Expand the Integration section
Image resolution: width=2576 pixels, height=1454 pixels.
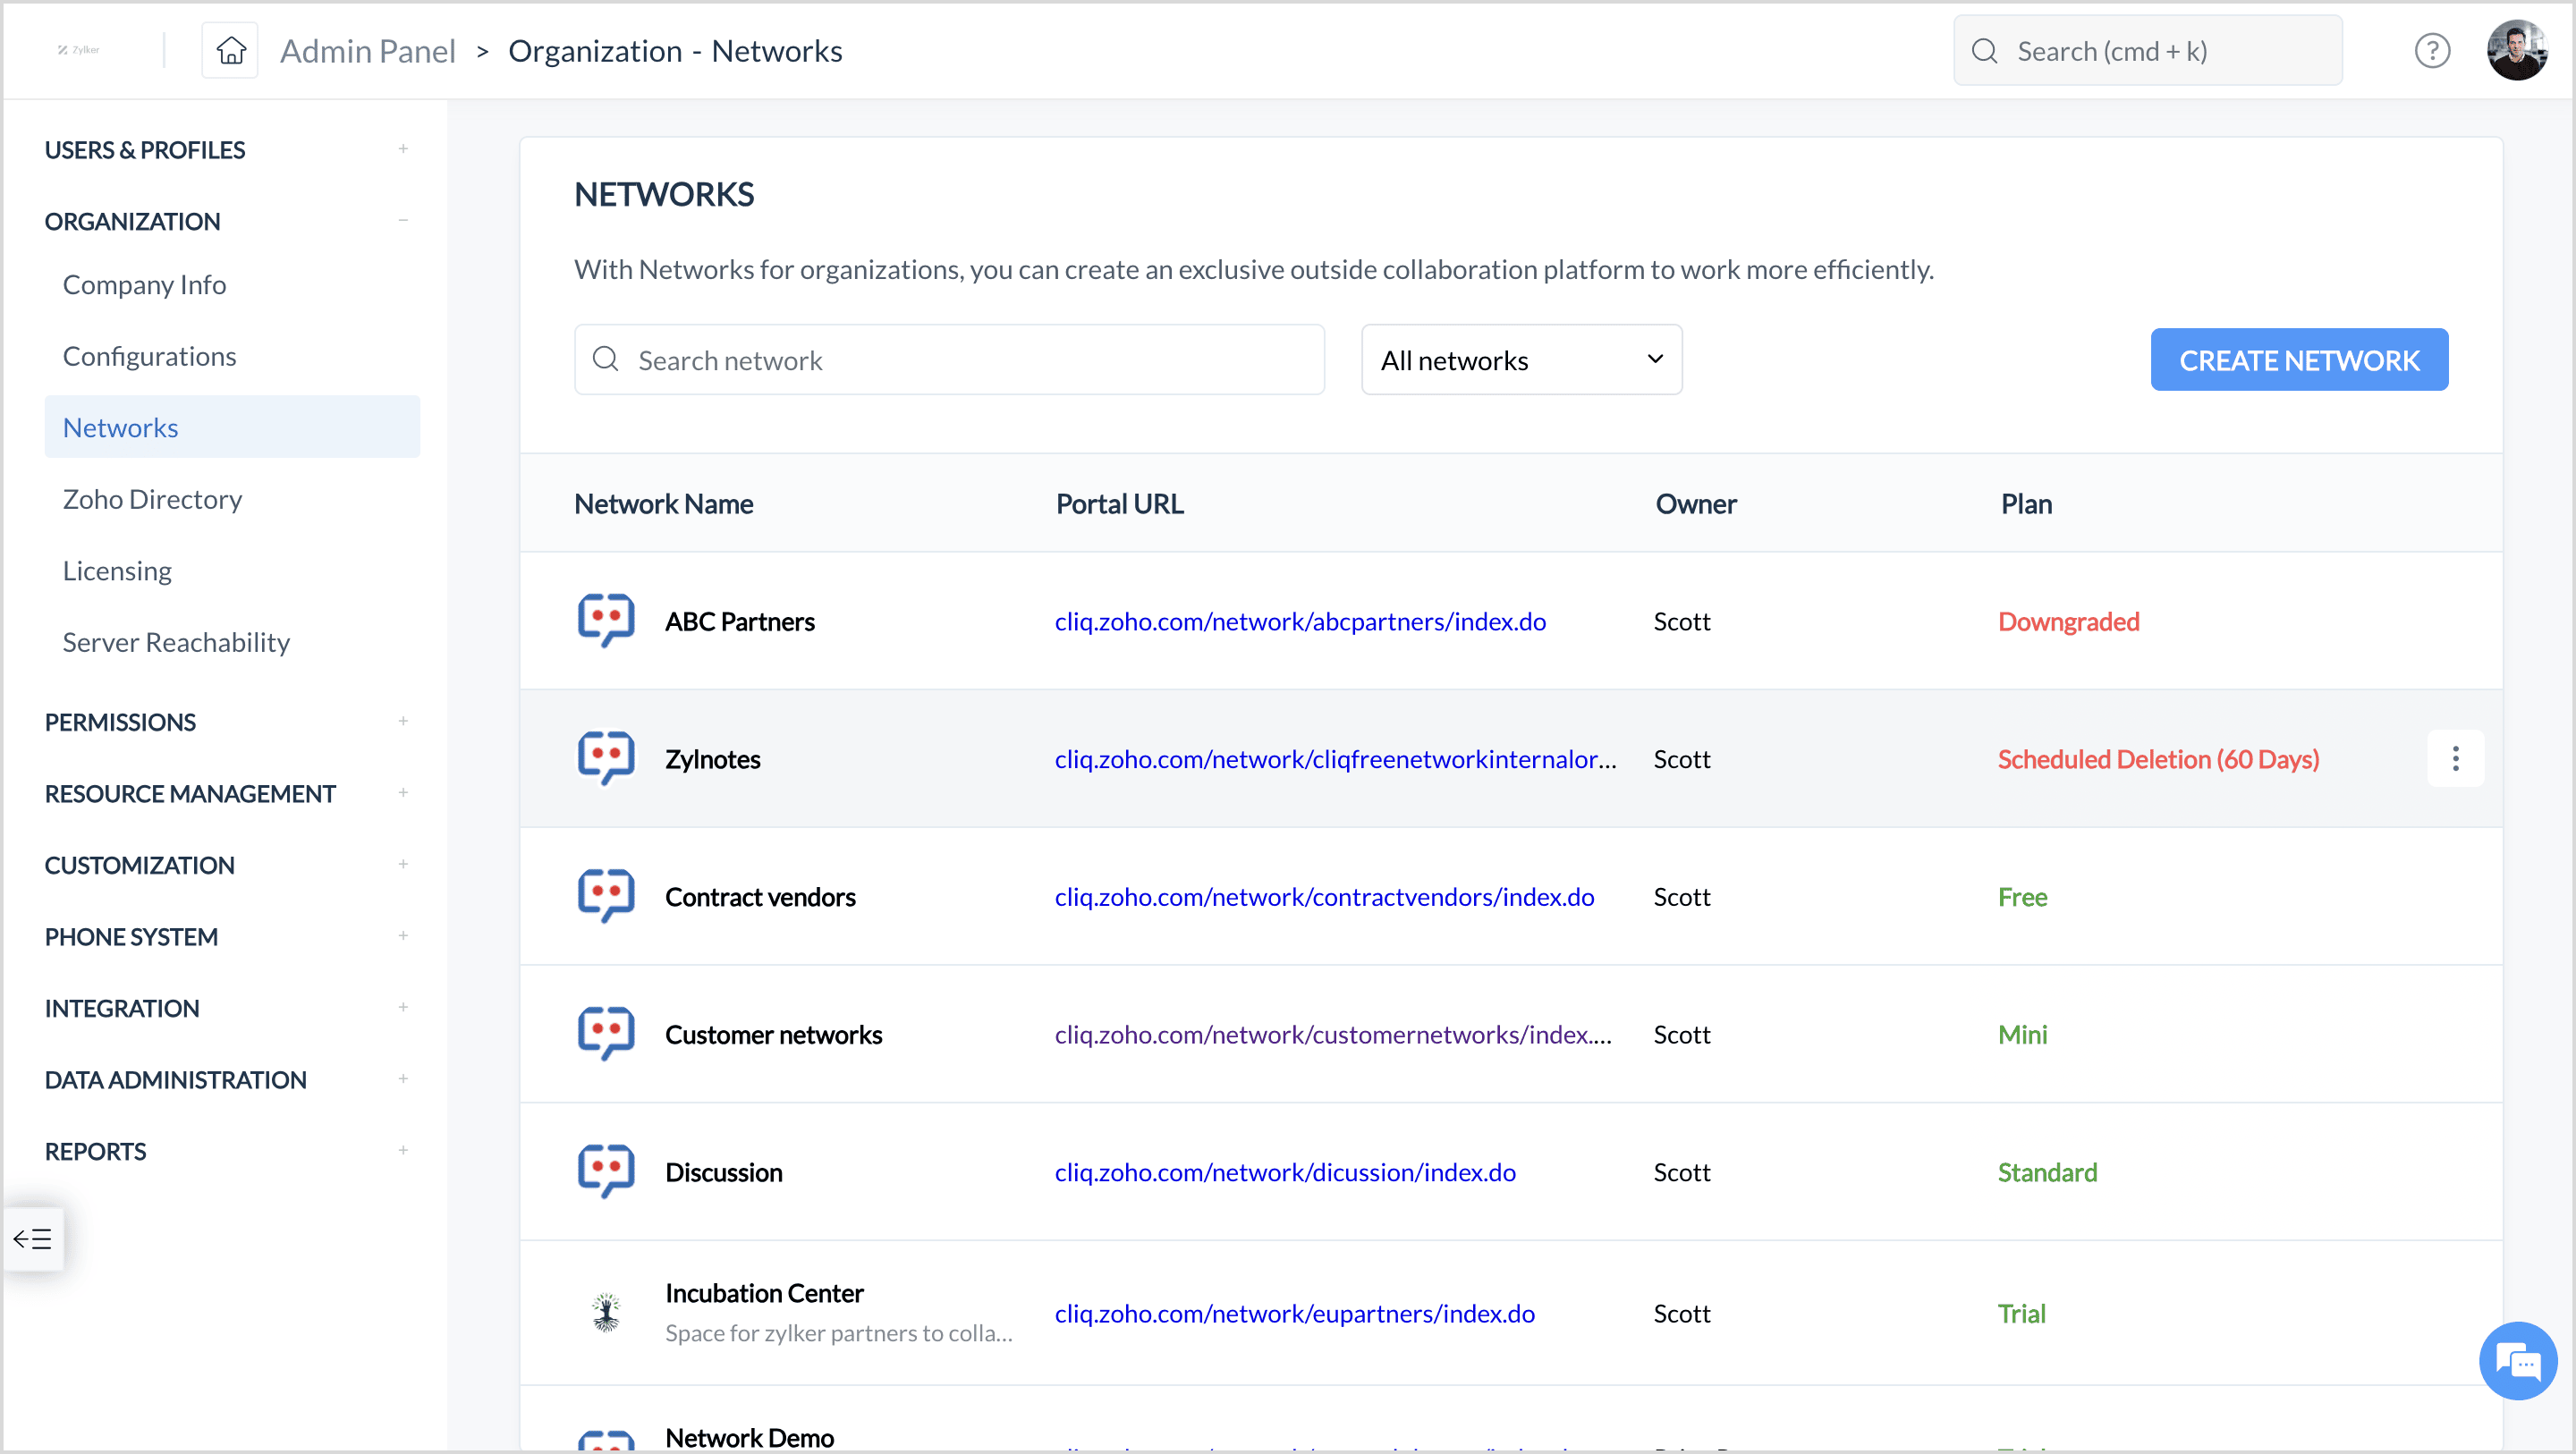coord(403,1007)
